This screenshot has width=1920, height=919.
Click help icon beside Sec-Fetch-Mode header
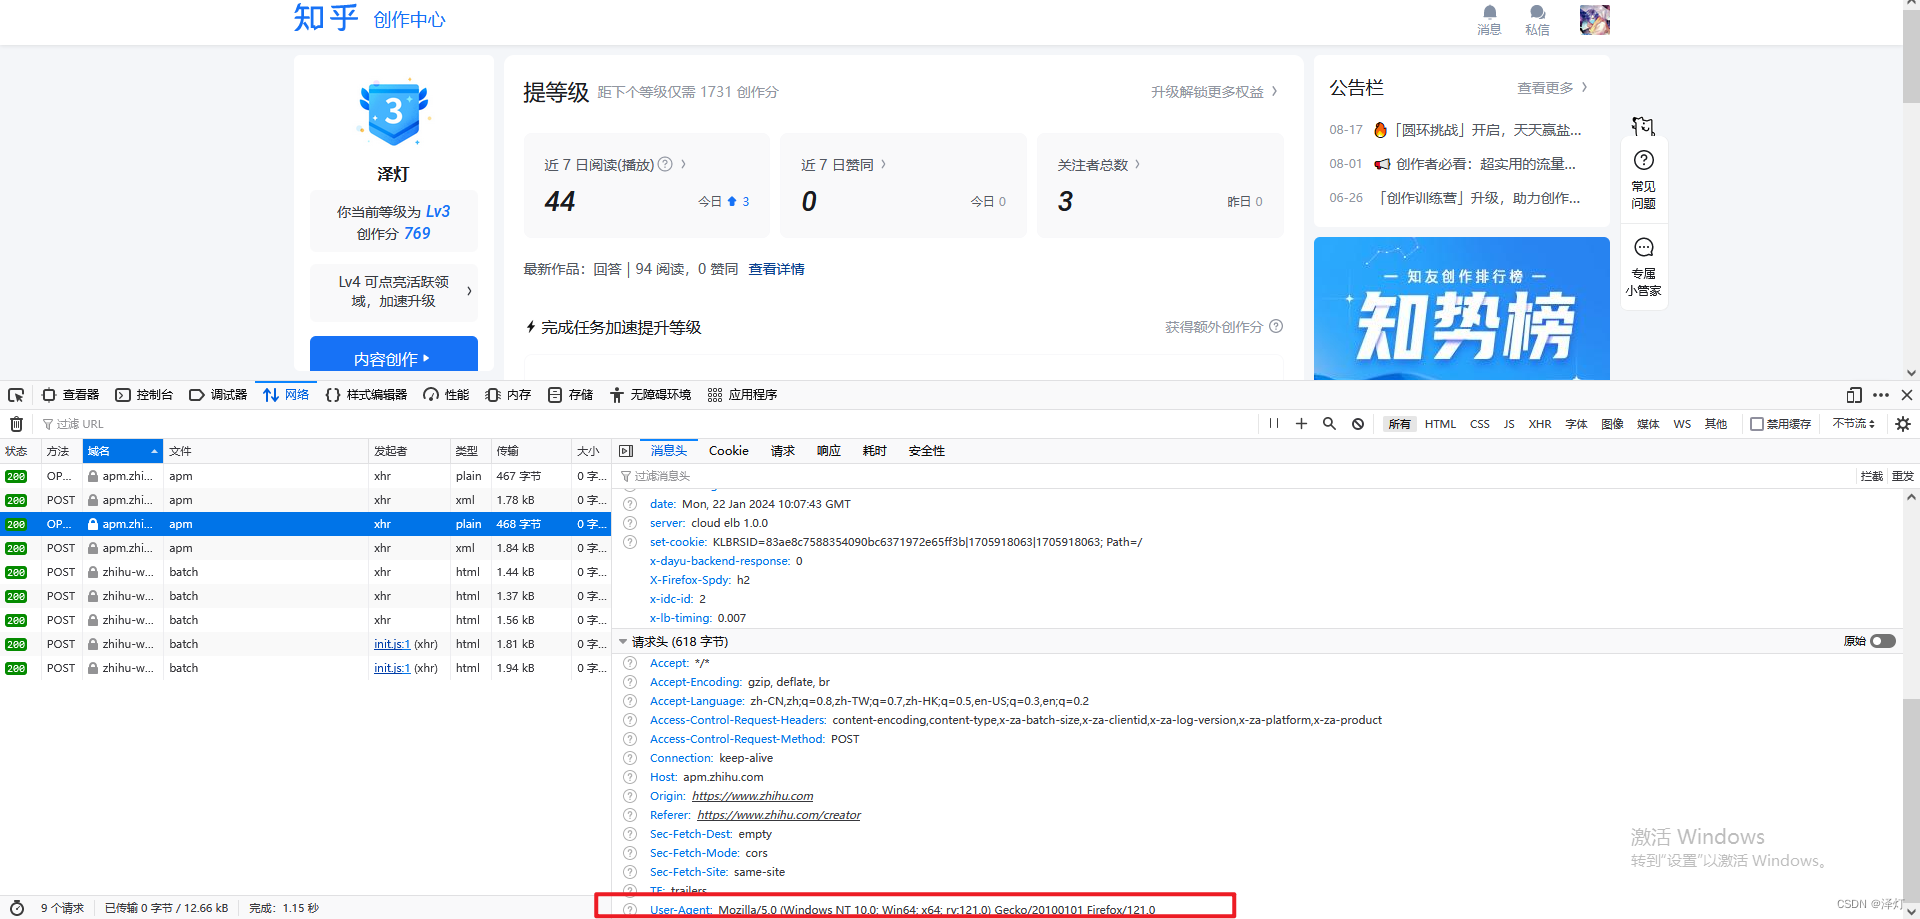[x=630, y=853]
